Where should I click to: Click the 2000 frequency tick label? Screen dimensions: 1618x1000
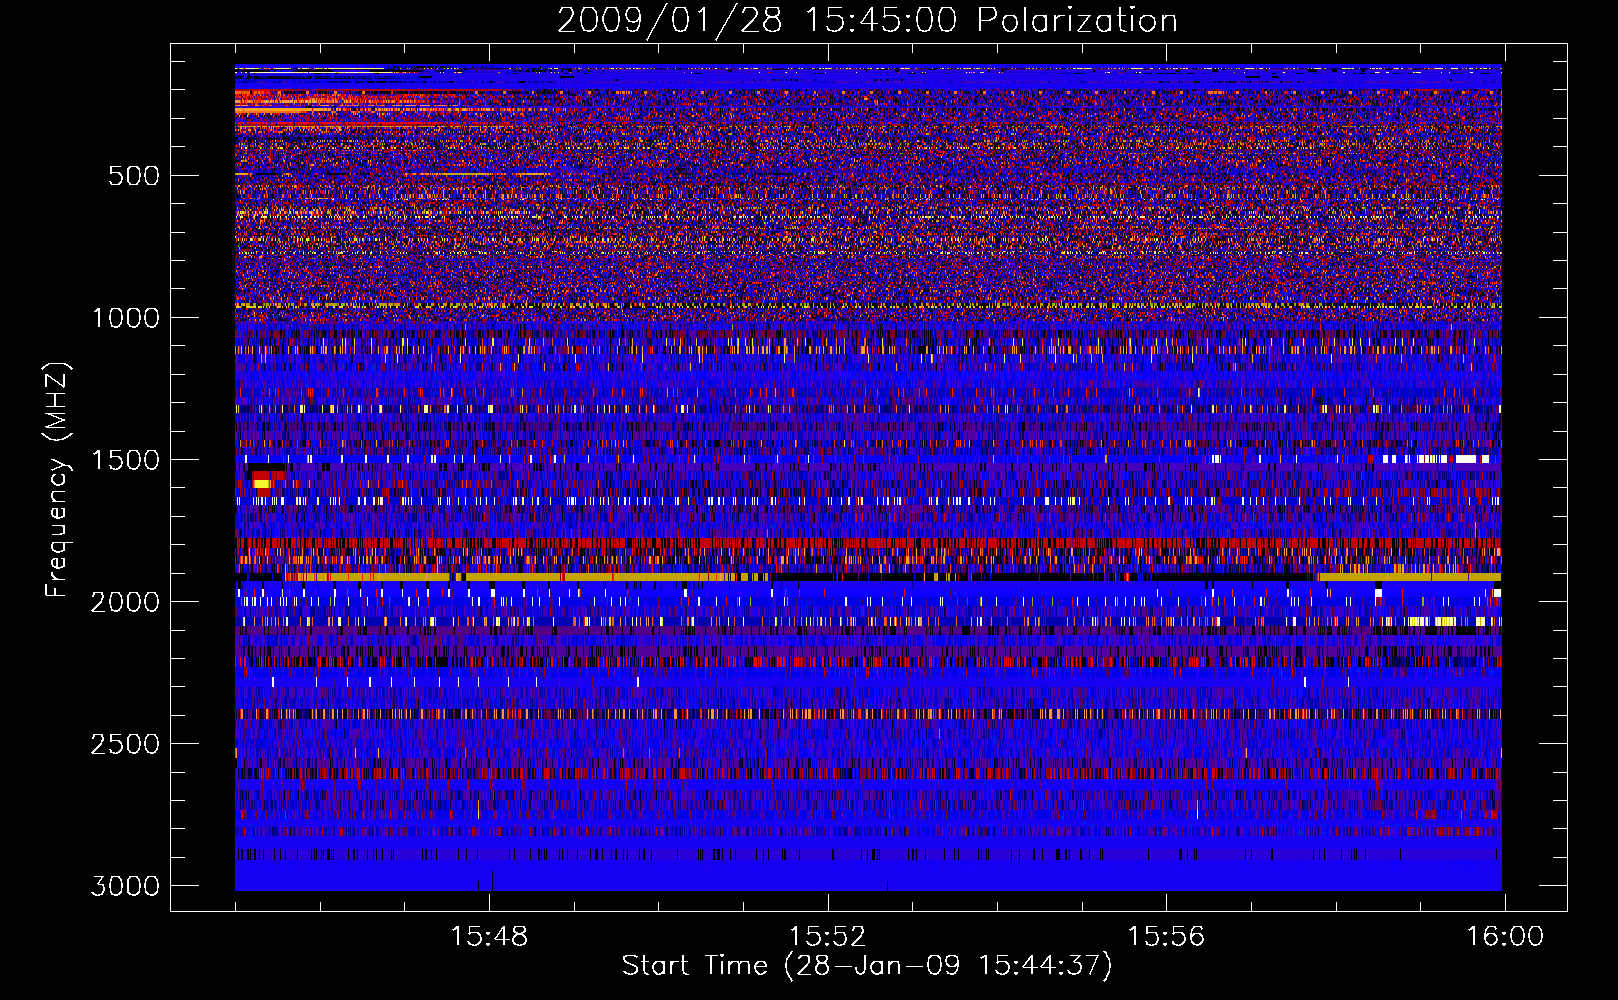(126, 602)
